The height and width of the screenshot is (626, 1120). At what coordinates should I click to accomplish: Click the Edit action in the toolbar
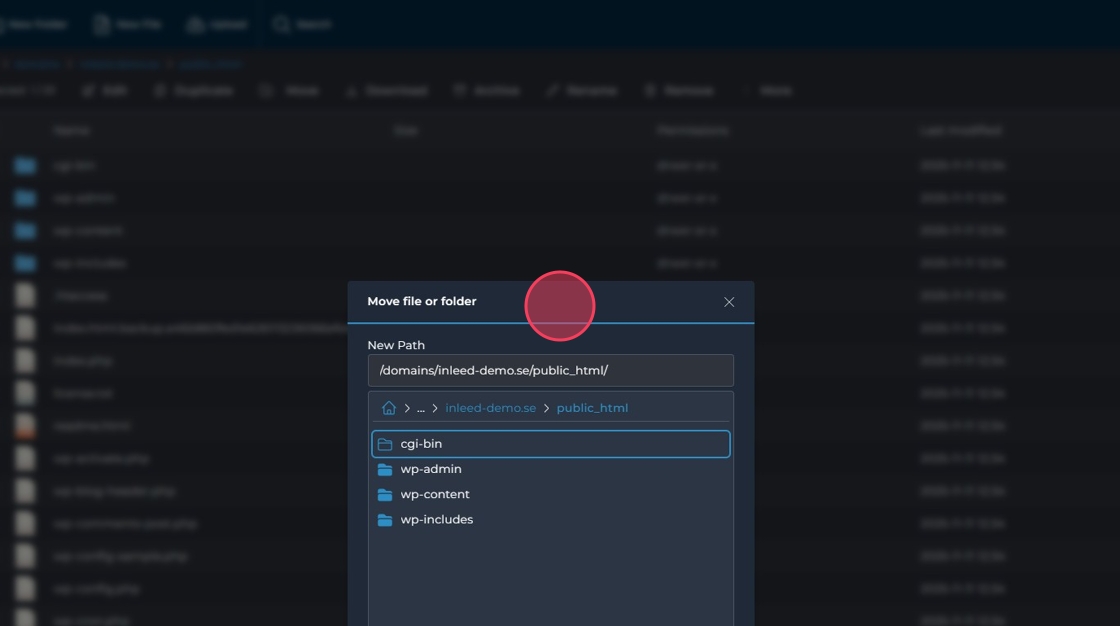pyautogui.click(x=104, y=90)
